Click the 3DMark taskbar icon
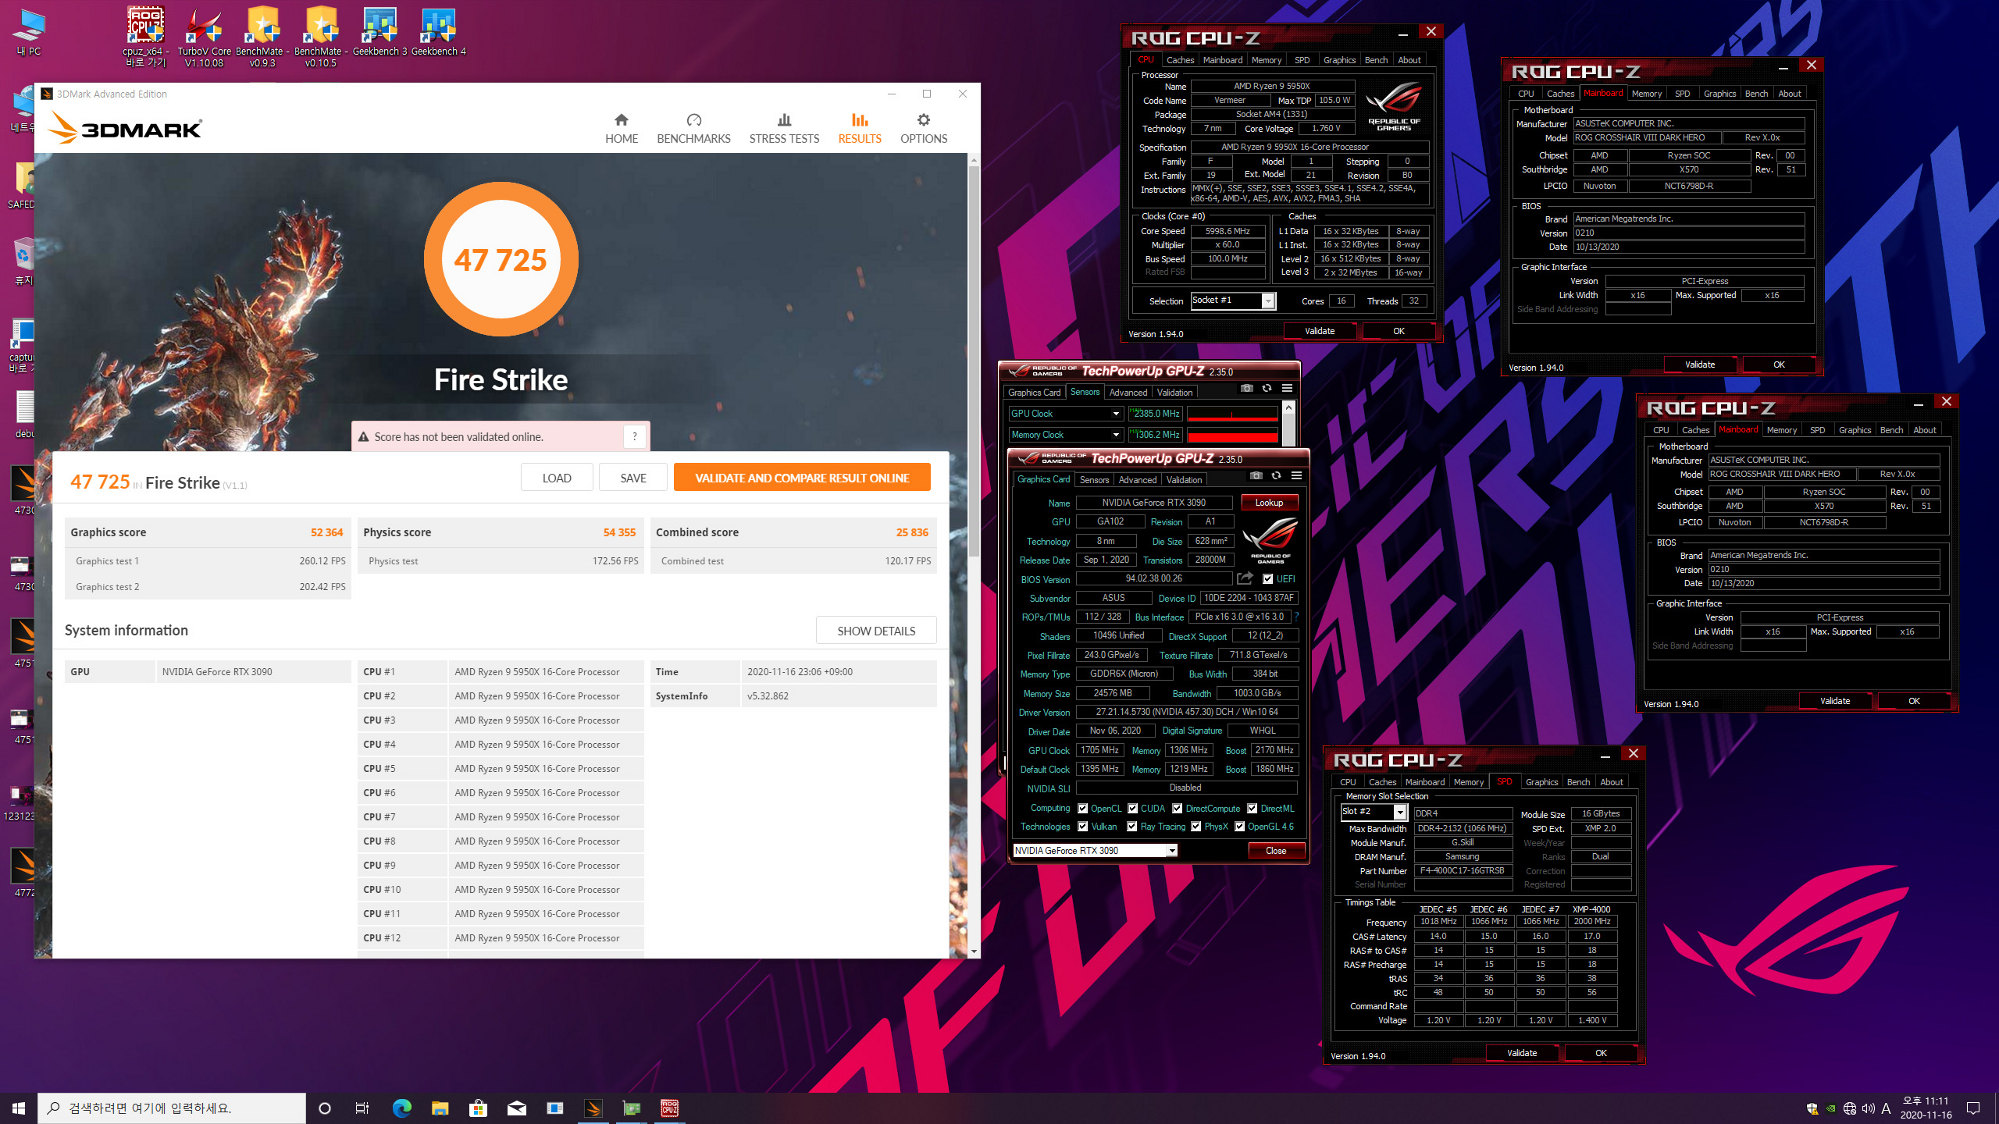 (593, 1108)
